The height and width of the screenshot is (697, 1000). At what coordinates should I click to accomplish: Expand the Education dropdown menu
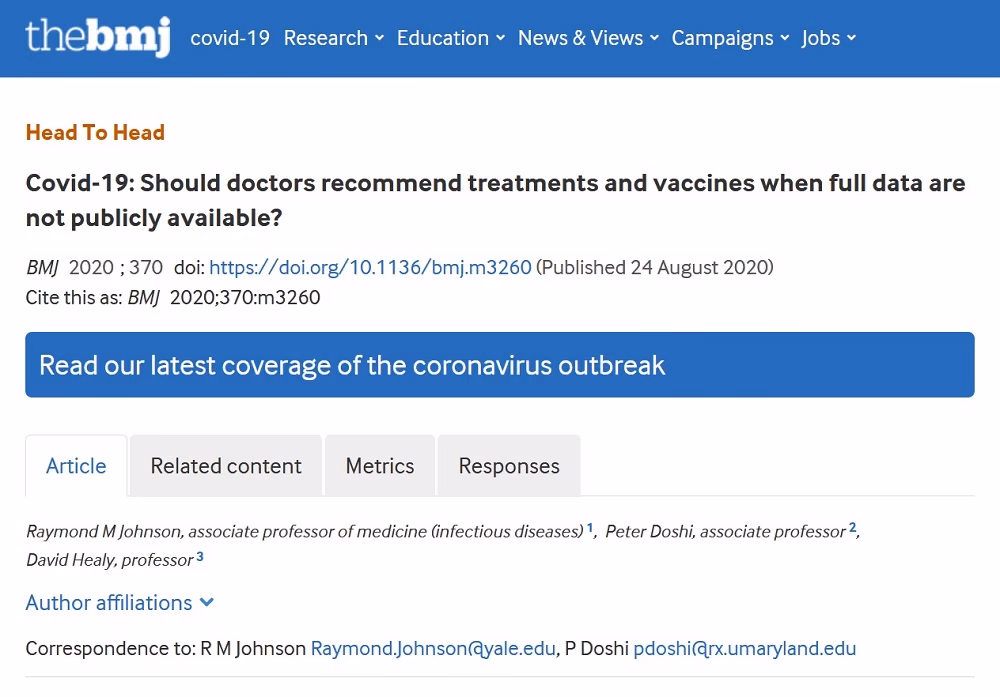tap(450, 38)
